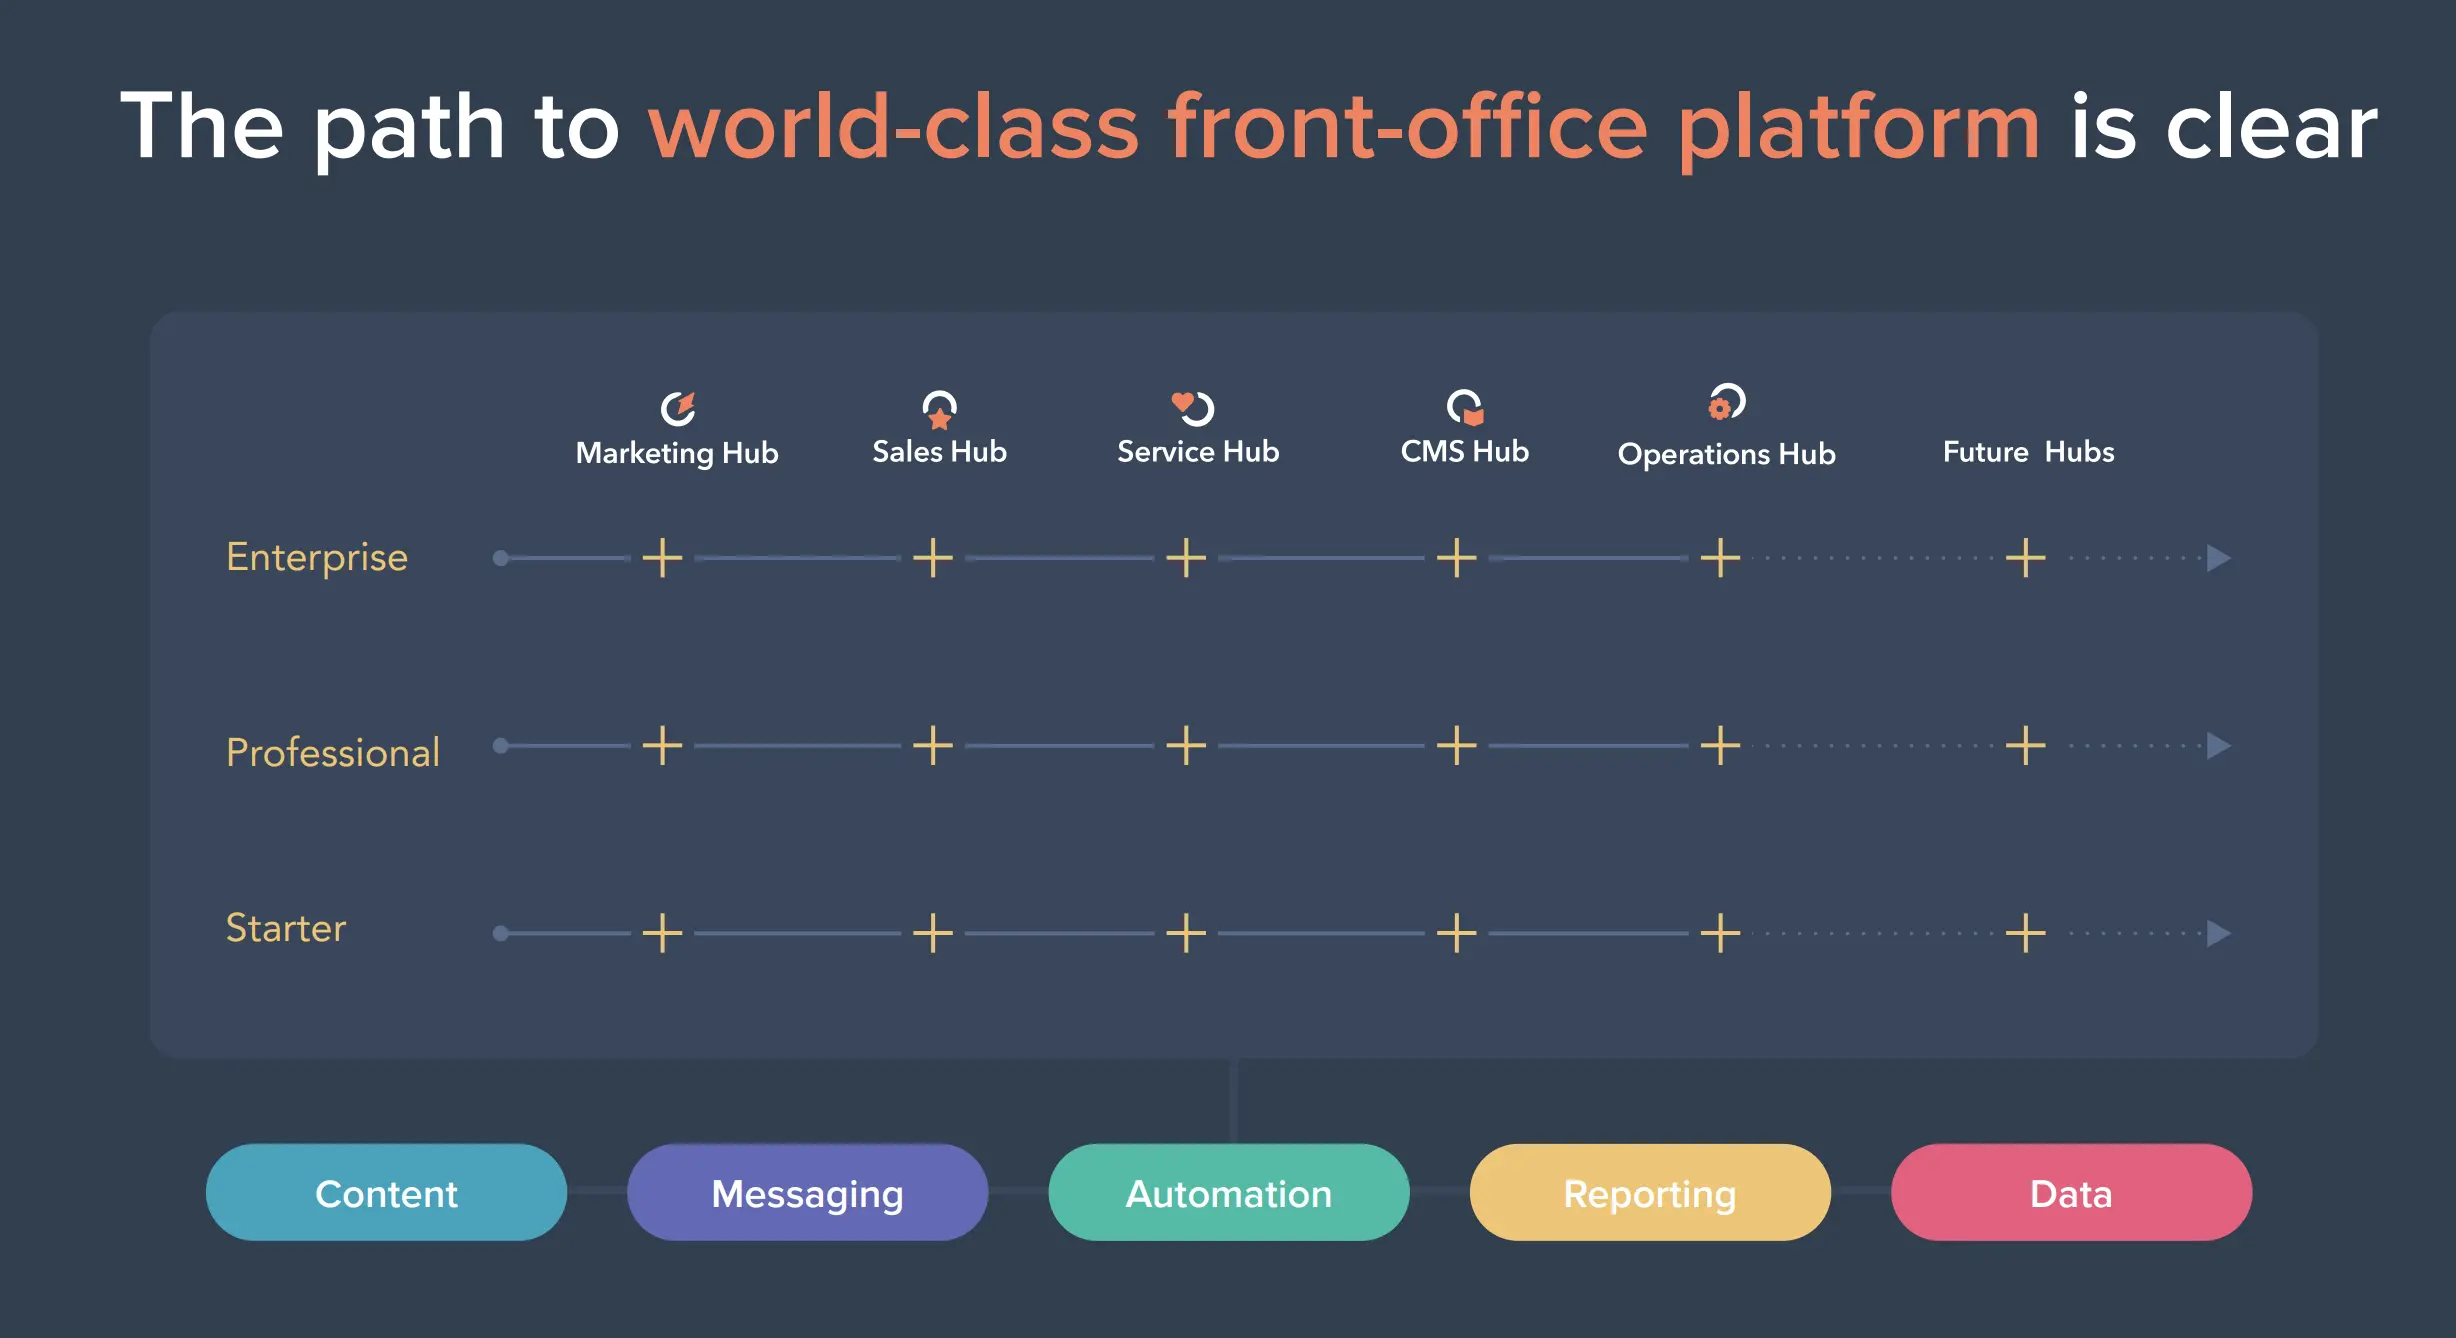Click the Marketing Hub icon
This screenshot has height=1338, width=2456.
[x=678, y=408]
